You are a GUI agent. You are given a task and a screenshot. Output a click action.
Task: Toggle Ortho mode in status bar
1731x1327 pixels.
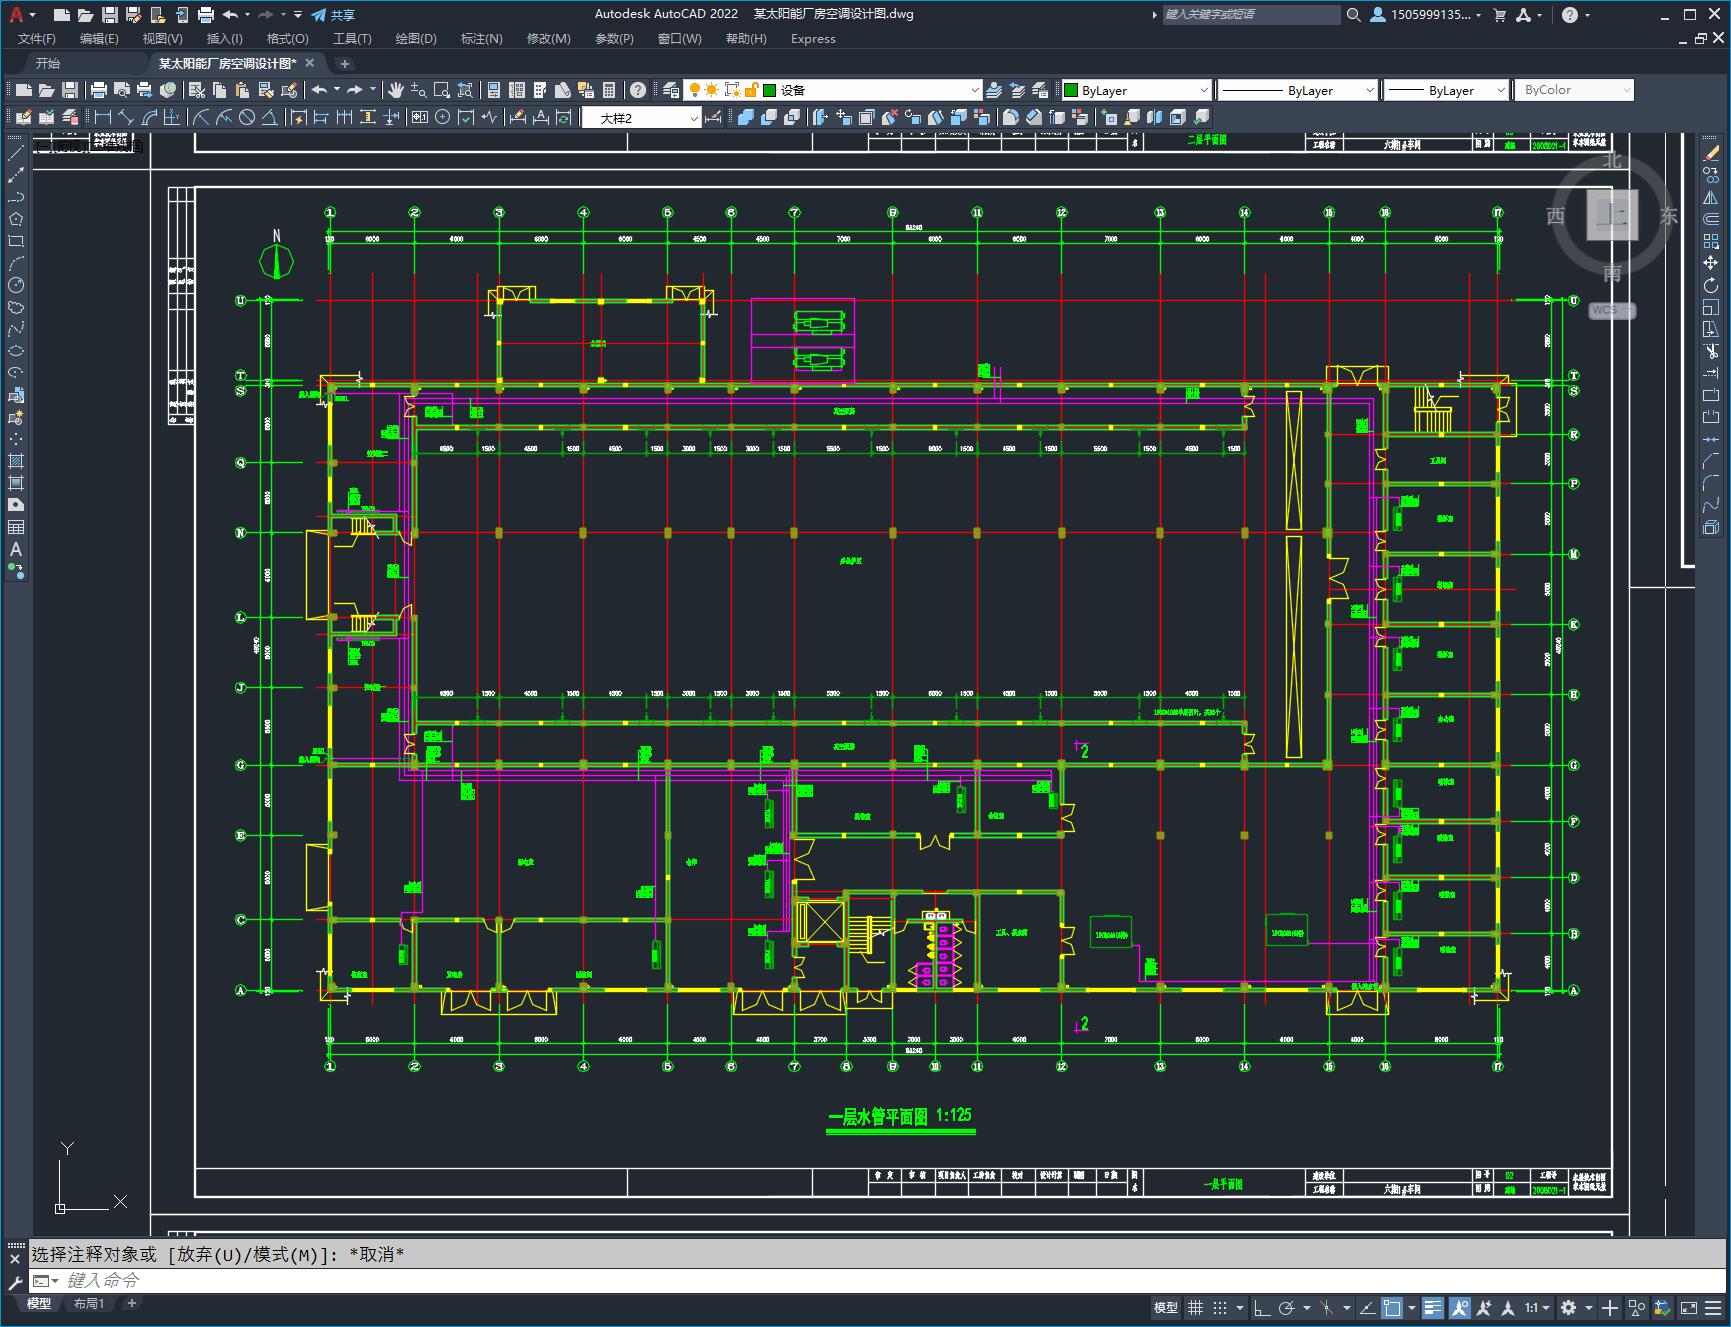click(1262, 1308)
